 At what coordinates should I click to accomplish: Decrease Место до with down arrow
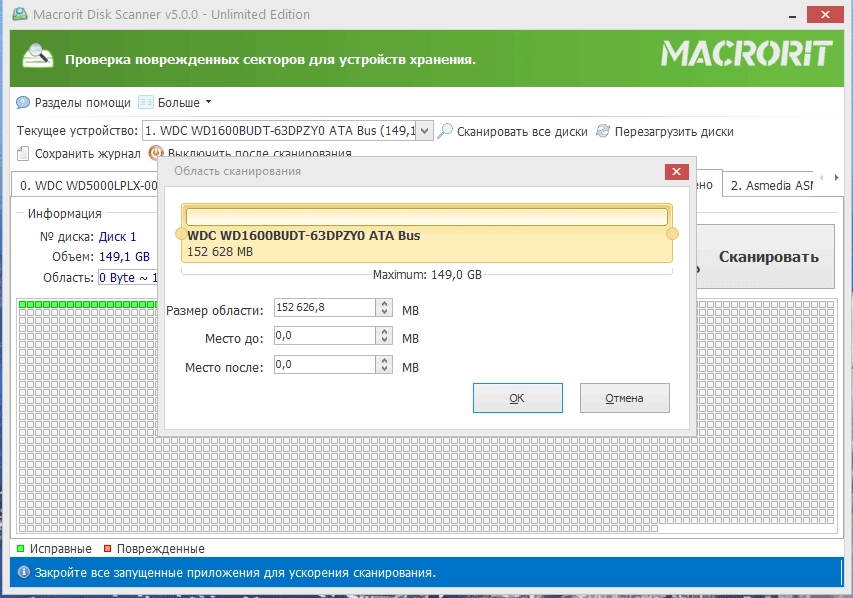[x=384, y=340]
